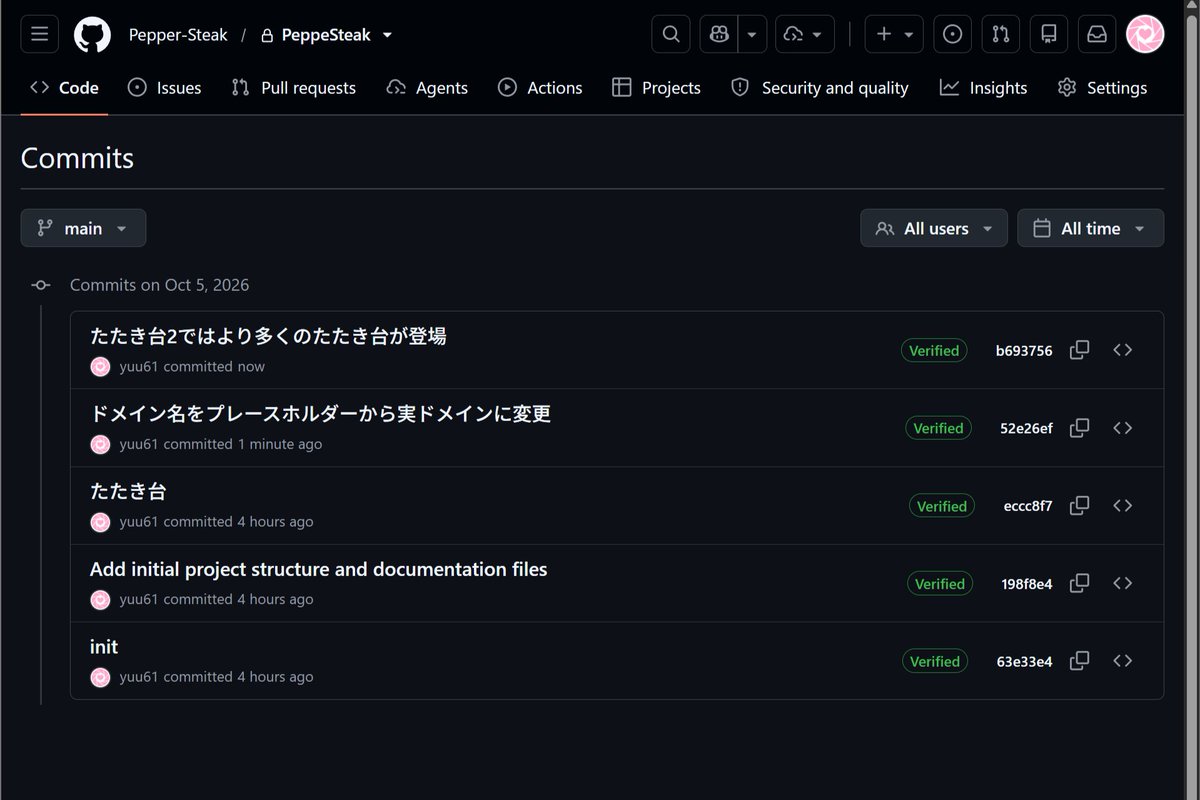This screenshot has width=1200, height=800.
Task: Open the Settings tab
Action: pyautogui.click(x=1102, y=88)
